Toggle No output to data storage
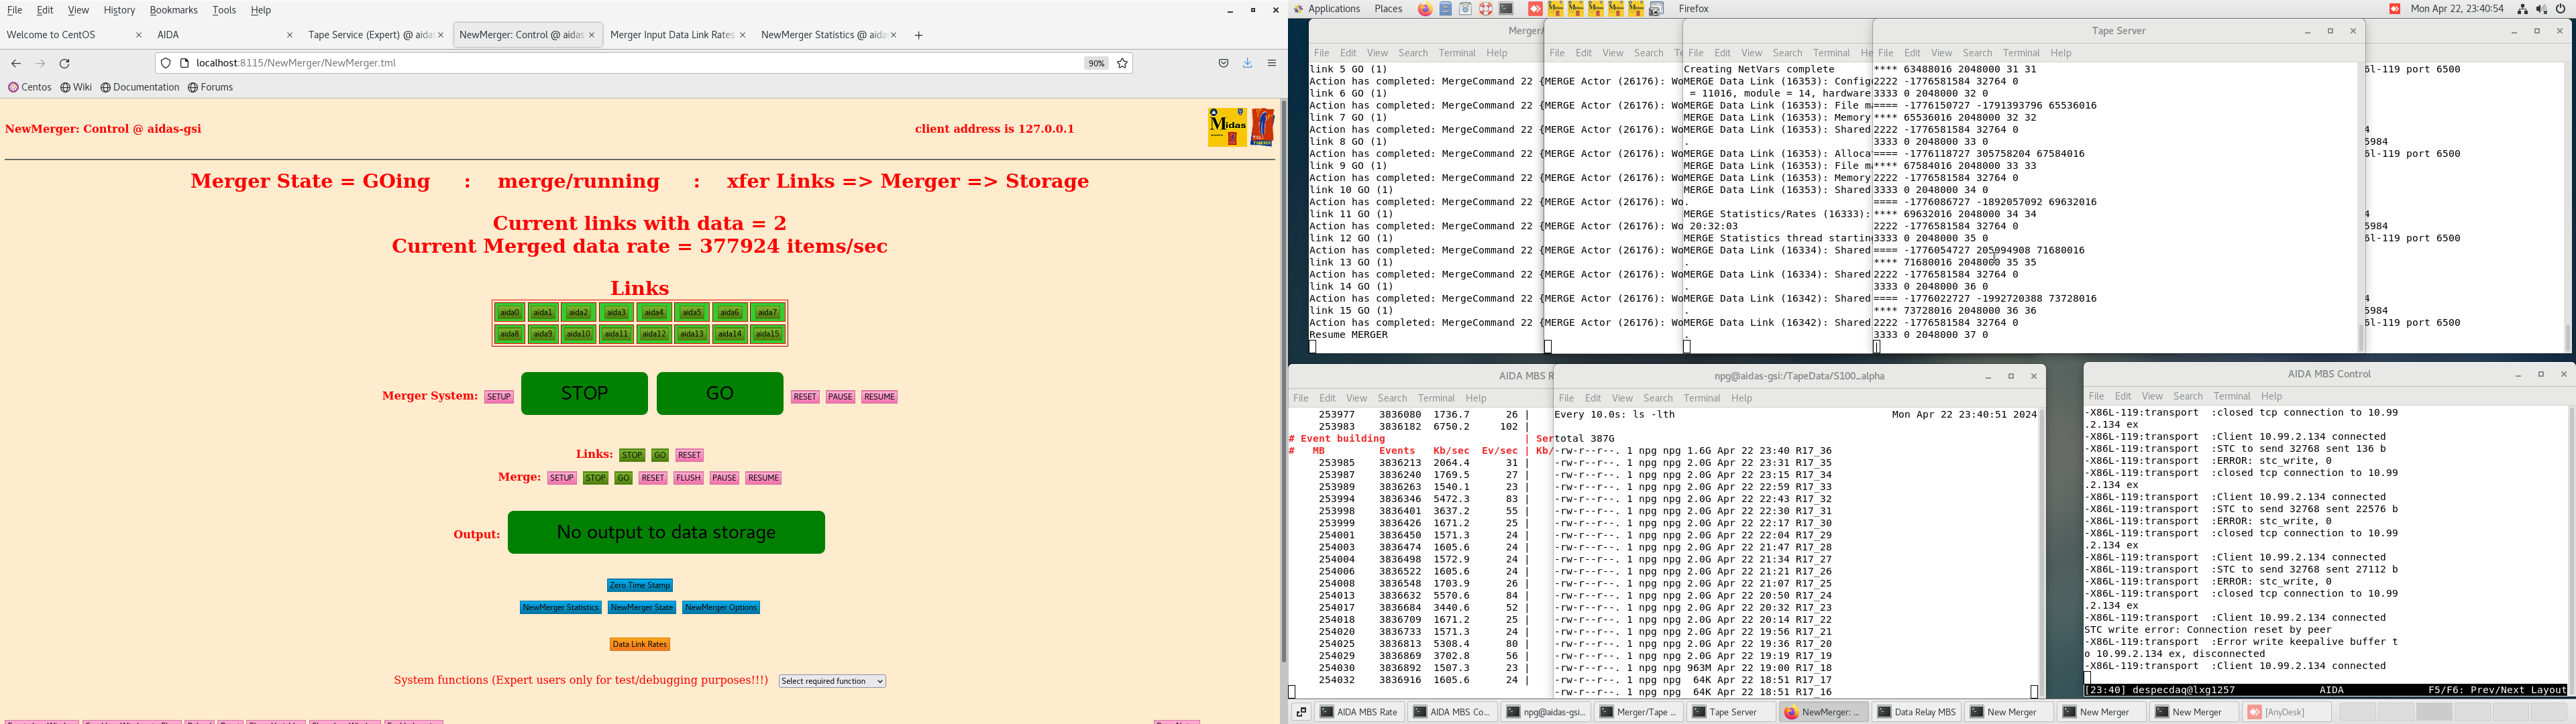 pos(666,532)
